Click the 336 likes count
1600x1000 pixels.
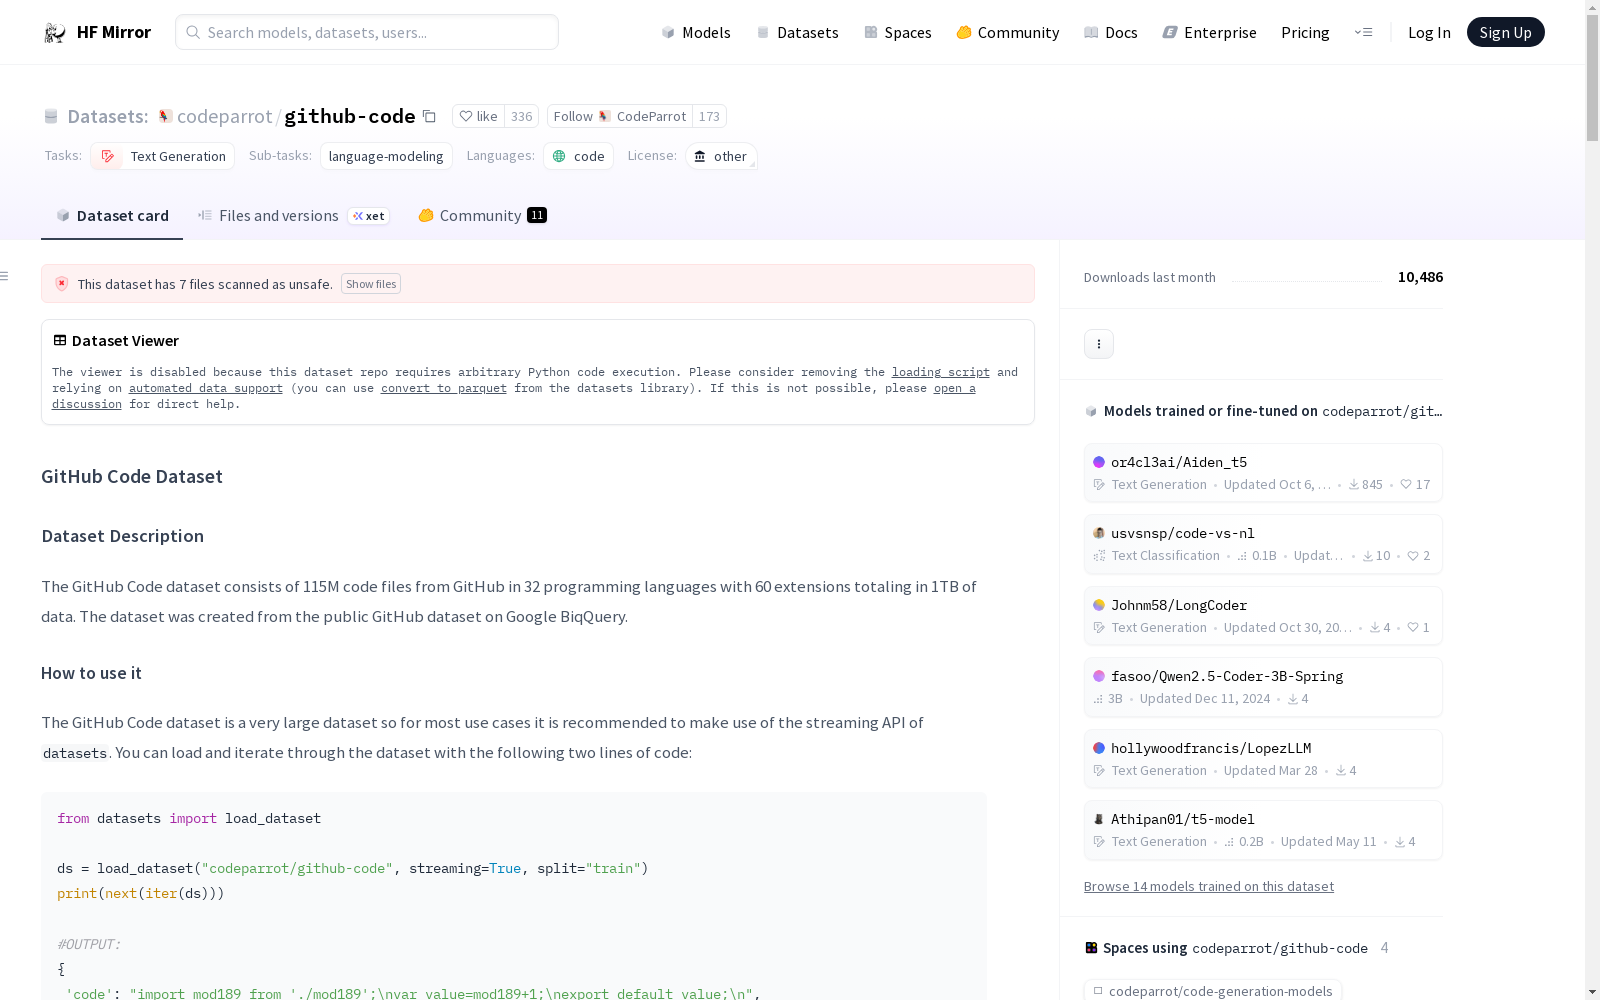522,116
